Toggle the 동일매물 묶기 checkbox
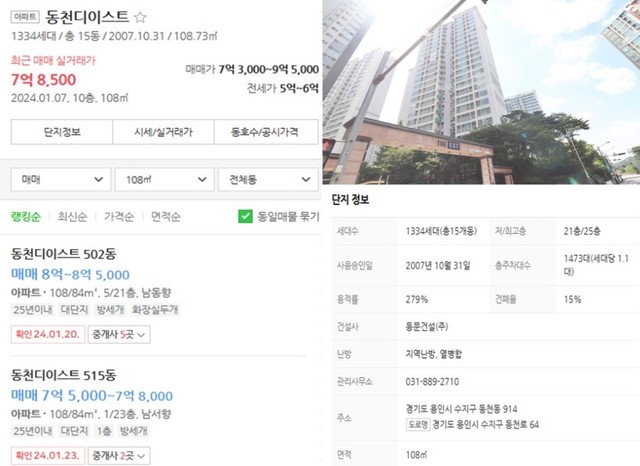The height and width of the screenshot is (466, 640). (245, 216)
